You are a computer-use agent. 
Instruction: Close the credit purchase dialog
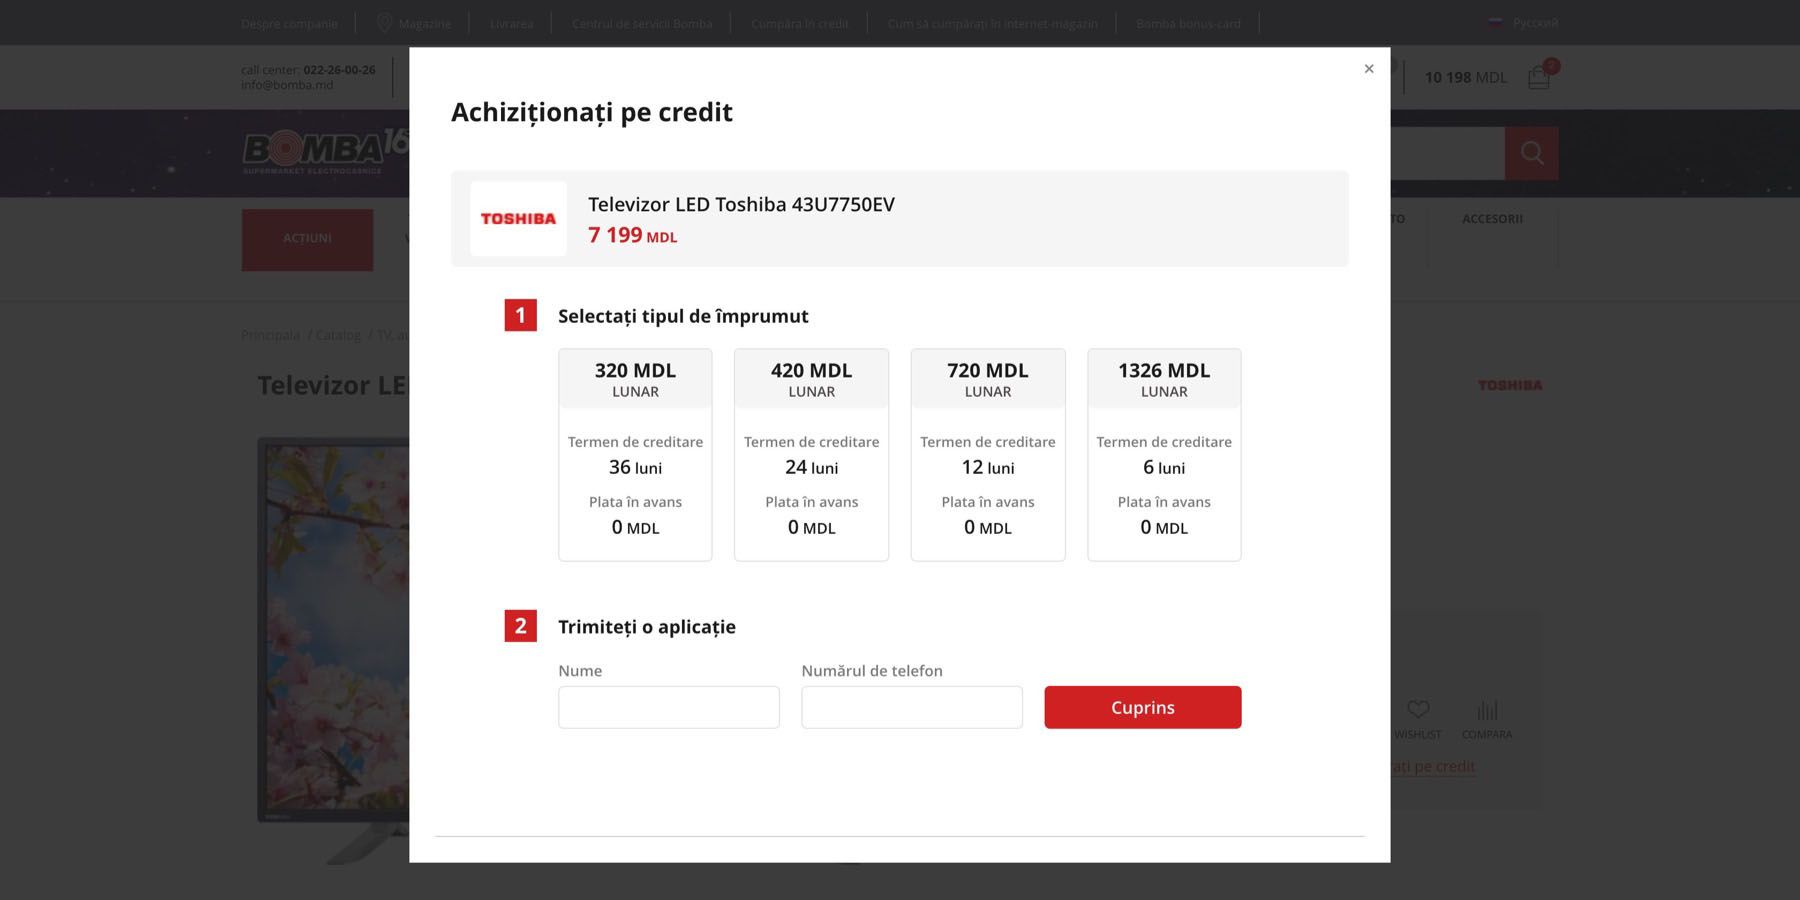[1369, 69]
